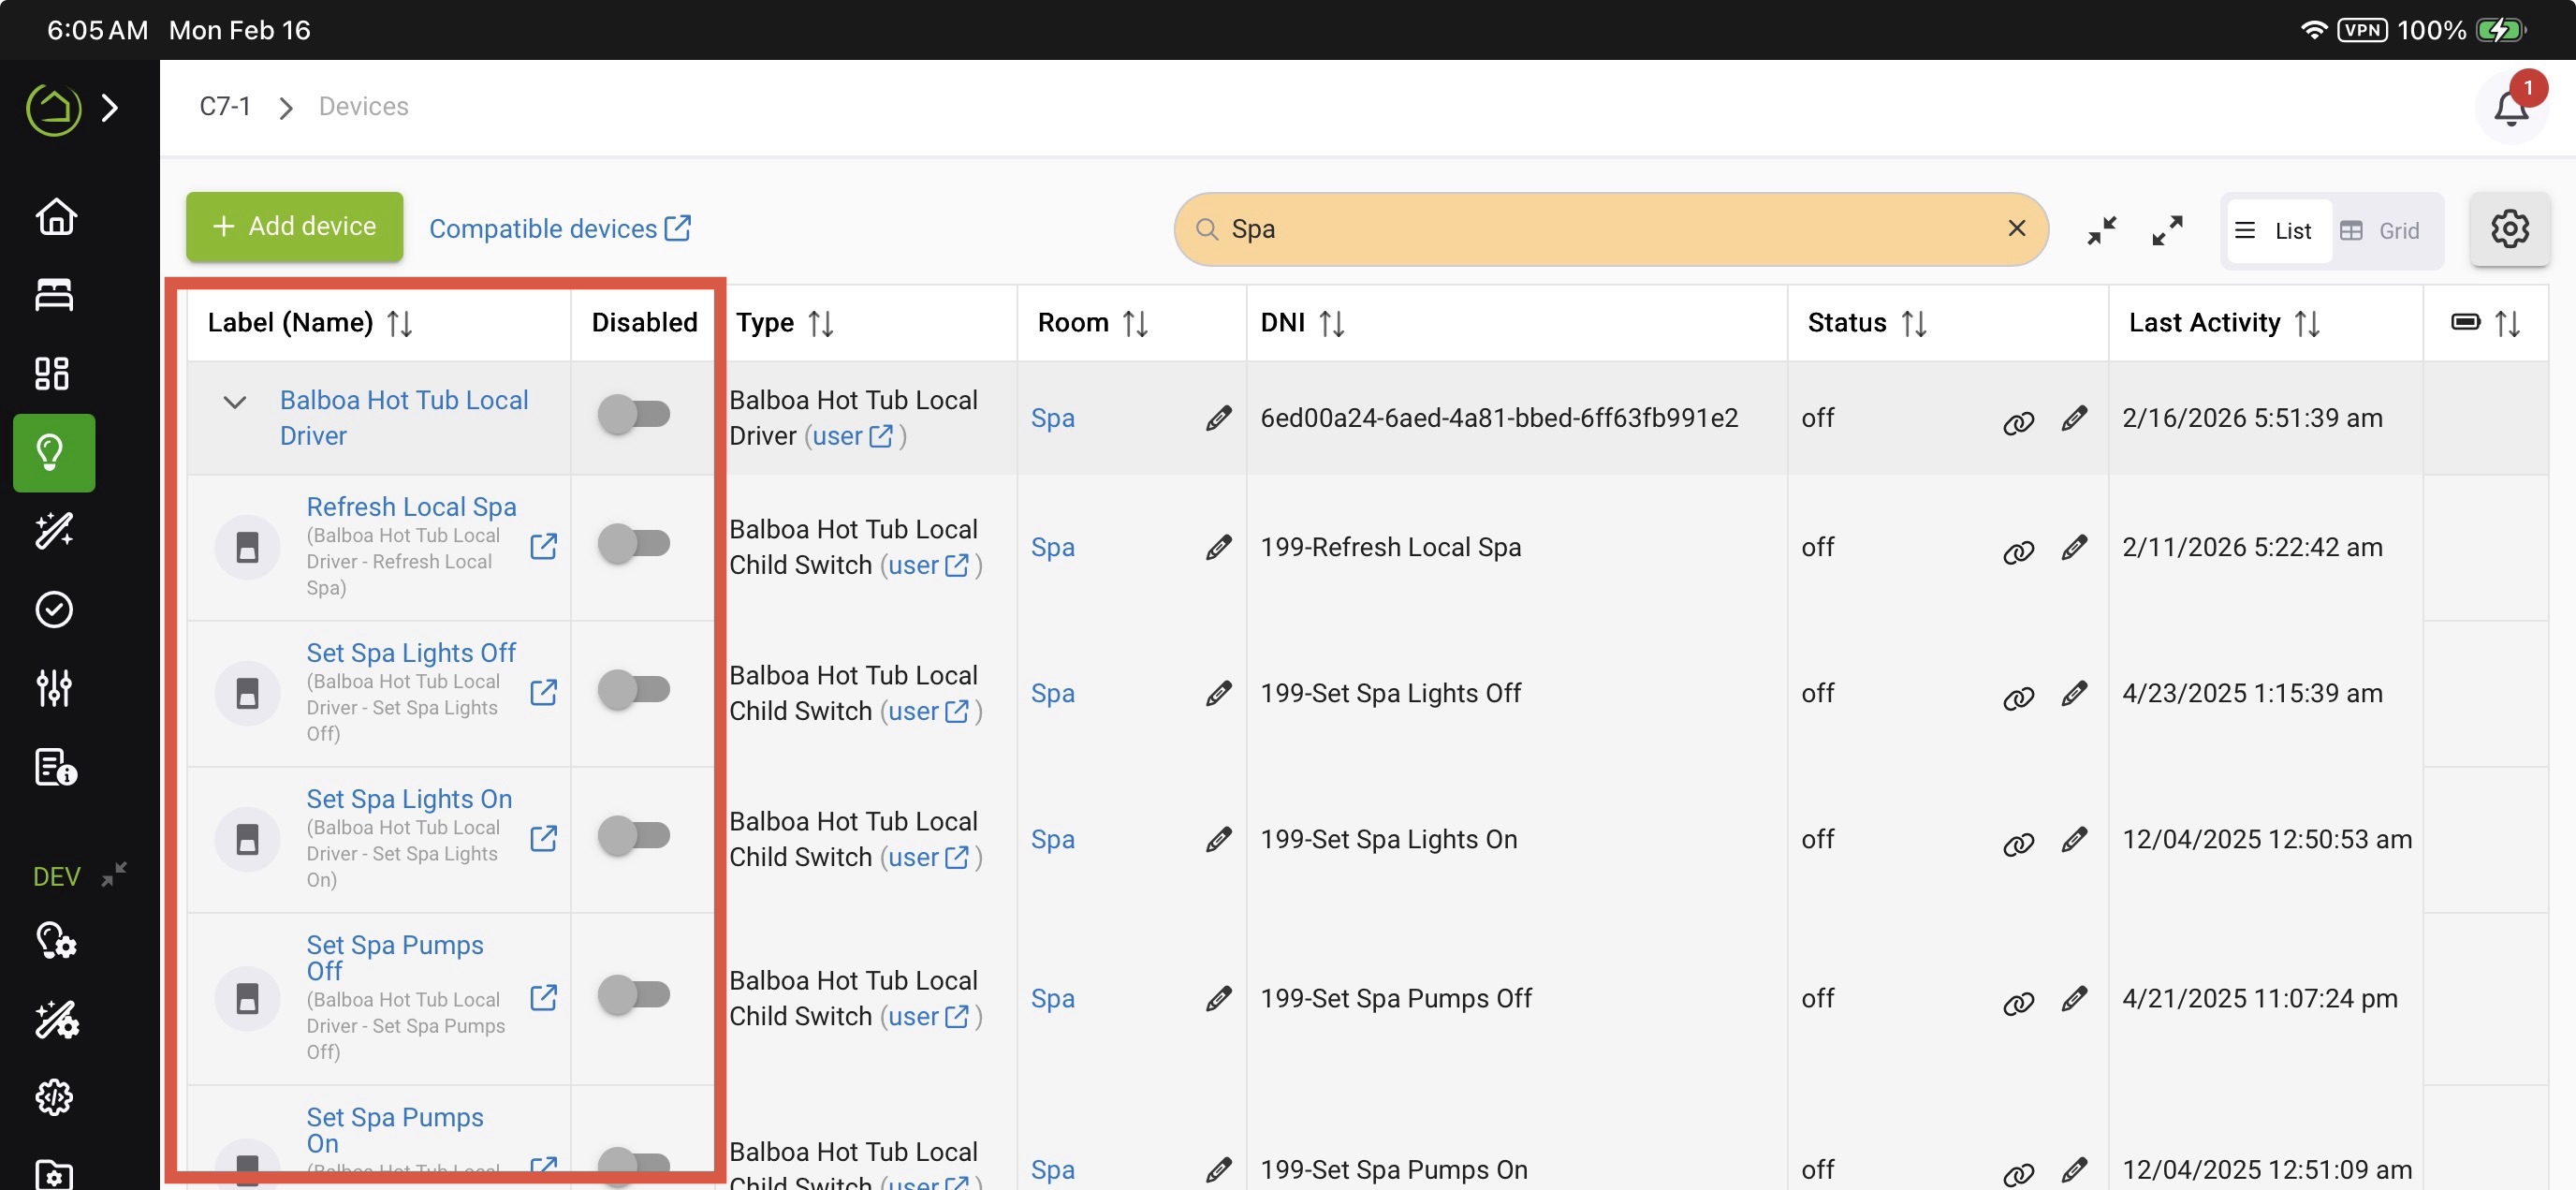Expand sidebar with chevron next to logo
This screenshot has width=2576, height=1190.
click(x=110, y=107)
